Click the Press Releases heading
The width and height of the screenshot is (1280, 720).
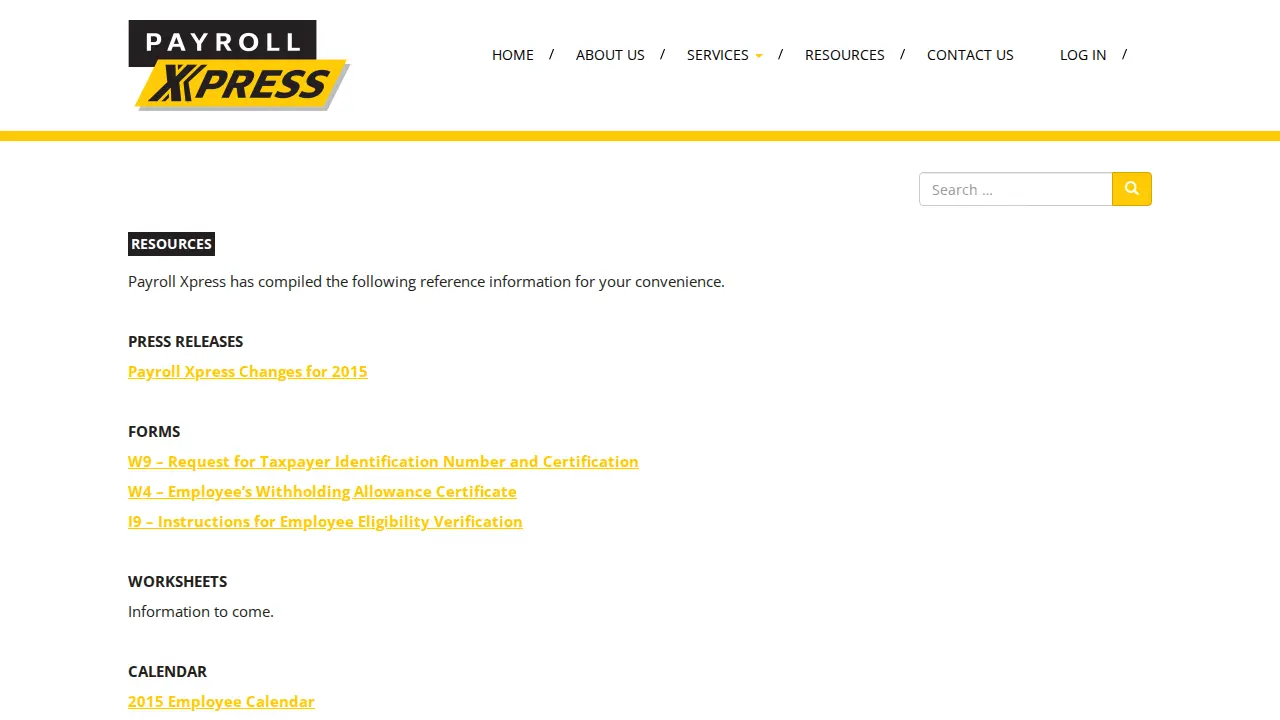tap(186, 341)
